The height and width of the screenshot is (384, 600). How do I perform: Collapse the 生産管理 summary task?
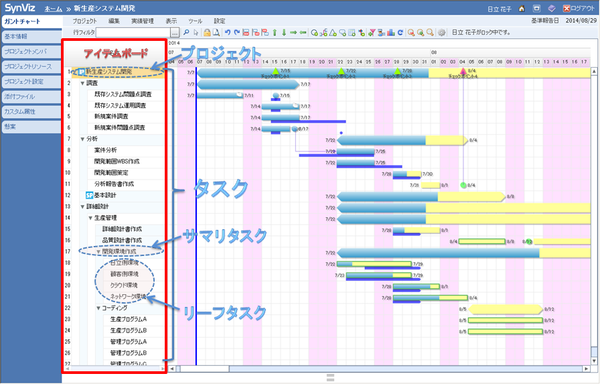coord(91,218)
